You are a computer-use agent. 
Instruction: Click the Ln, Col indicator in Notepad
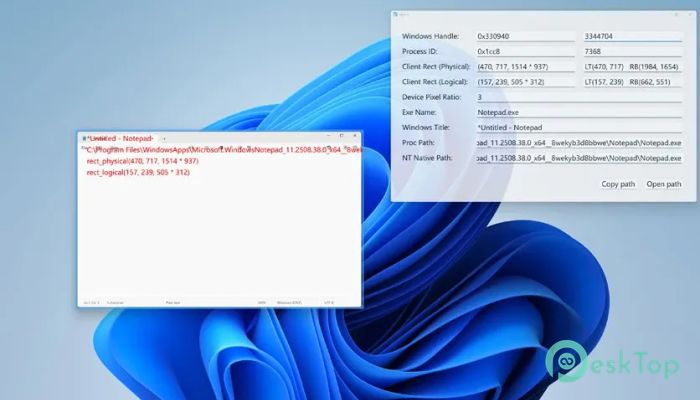tap(91, 303)
